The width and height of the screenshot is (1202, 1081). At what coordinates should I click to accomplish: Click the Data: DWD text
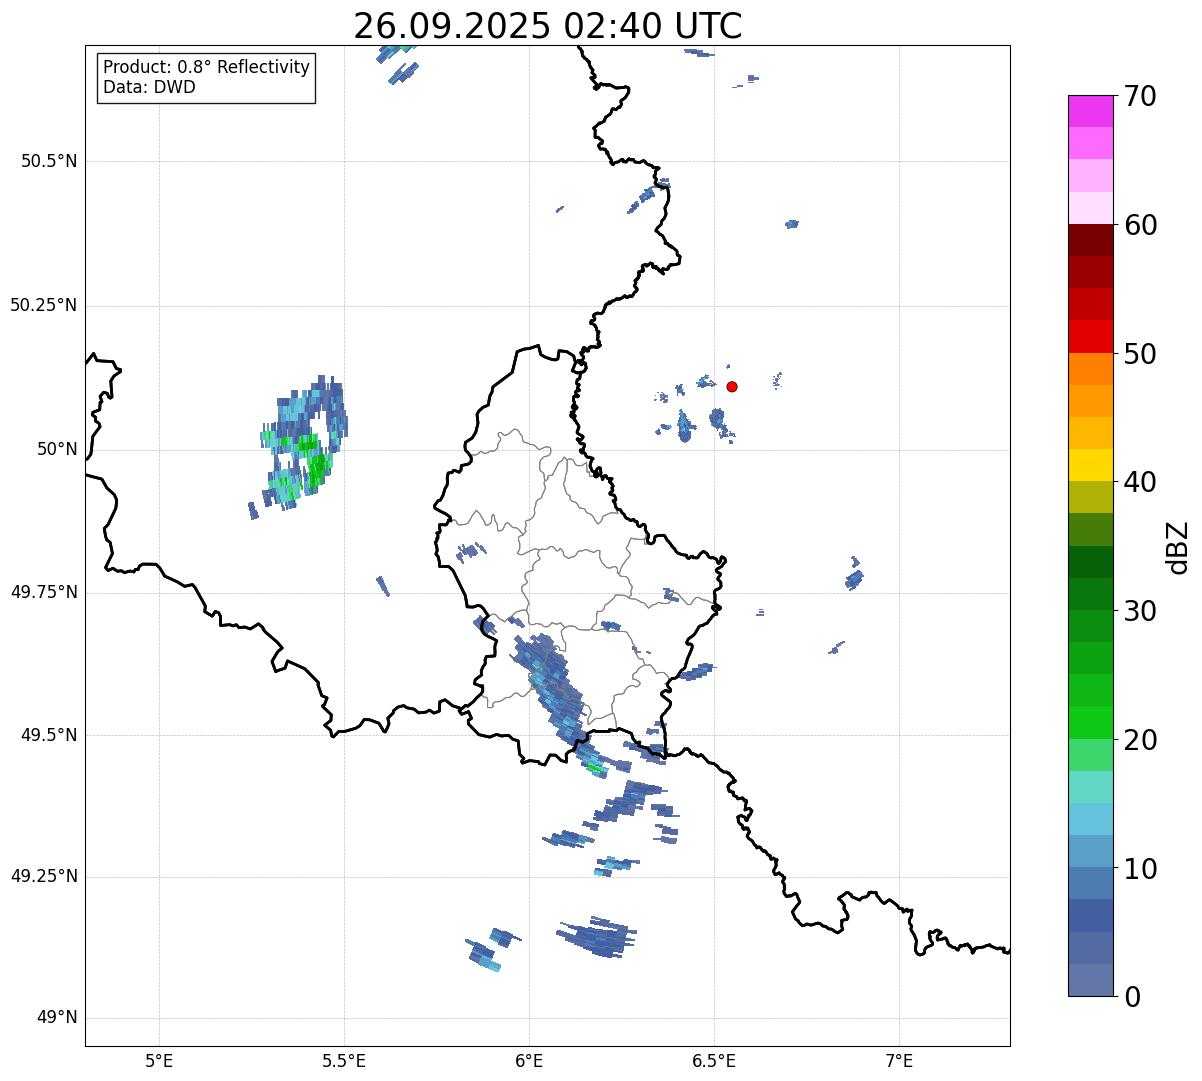coord(149,87)
